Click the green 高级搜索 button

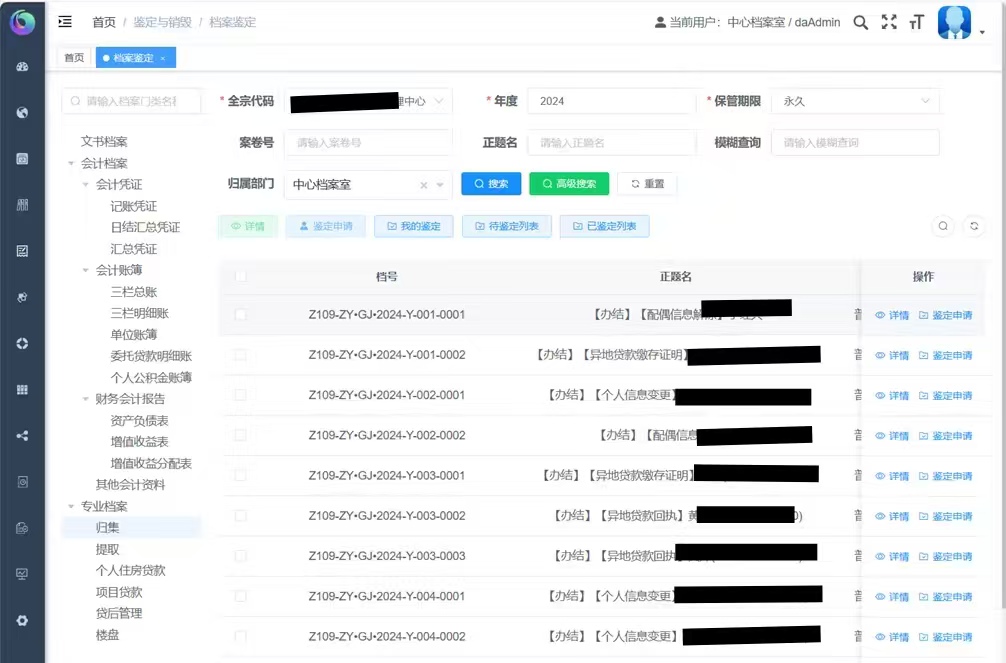[x=568, y=184]
